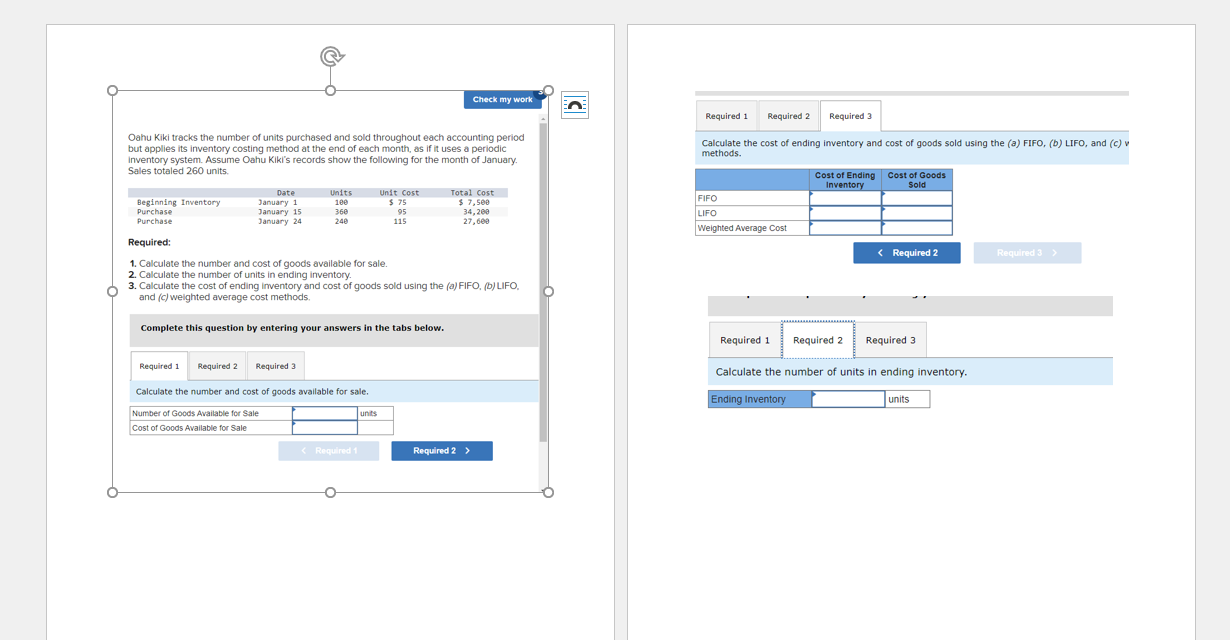Image resolution: width=1230 pixels, height=640 pixels.
Task: Click the "Cost of Goods Sold" column header
Action: click(x=917, y=180)
